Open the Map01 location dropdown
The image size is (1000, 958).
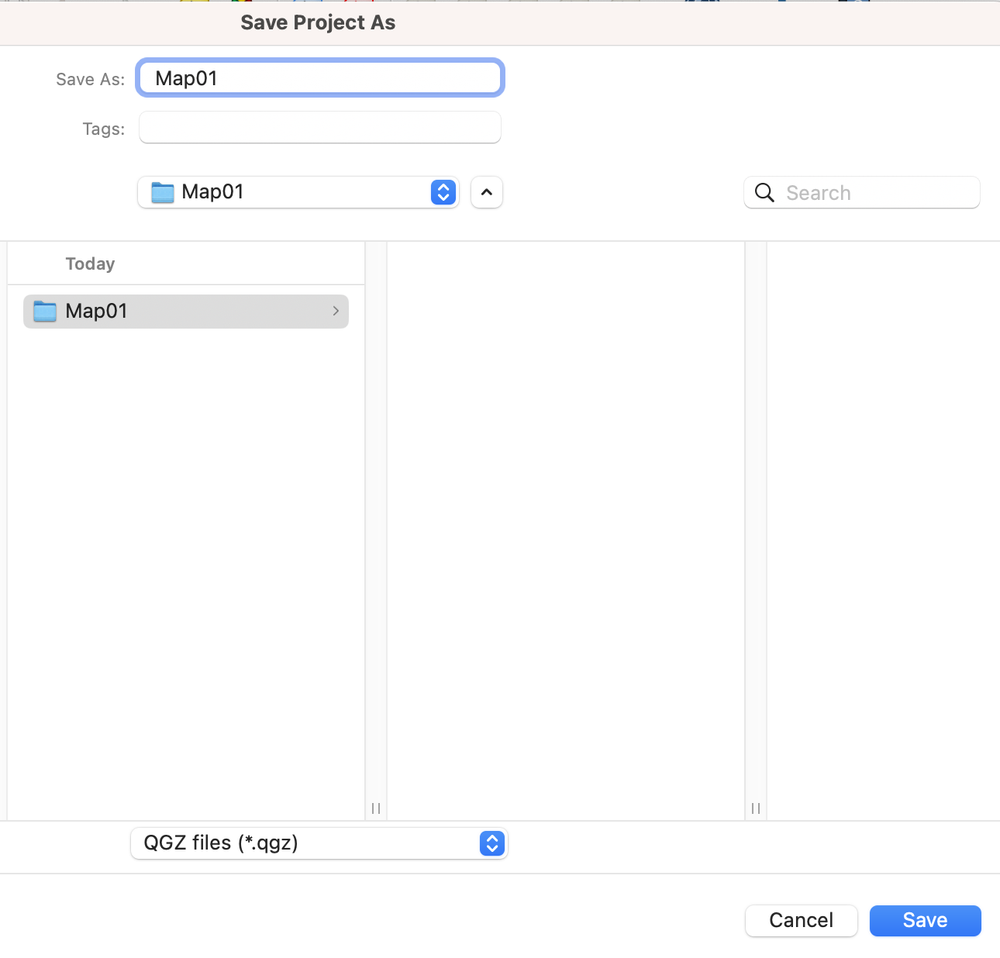click(x=298, y=192)
